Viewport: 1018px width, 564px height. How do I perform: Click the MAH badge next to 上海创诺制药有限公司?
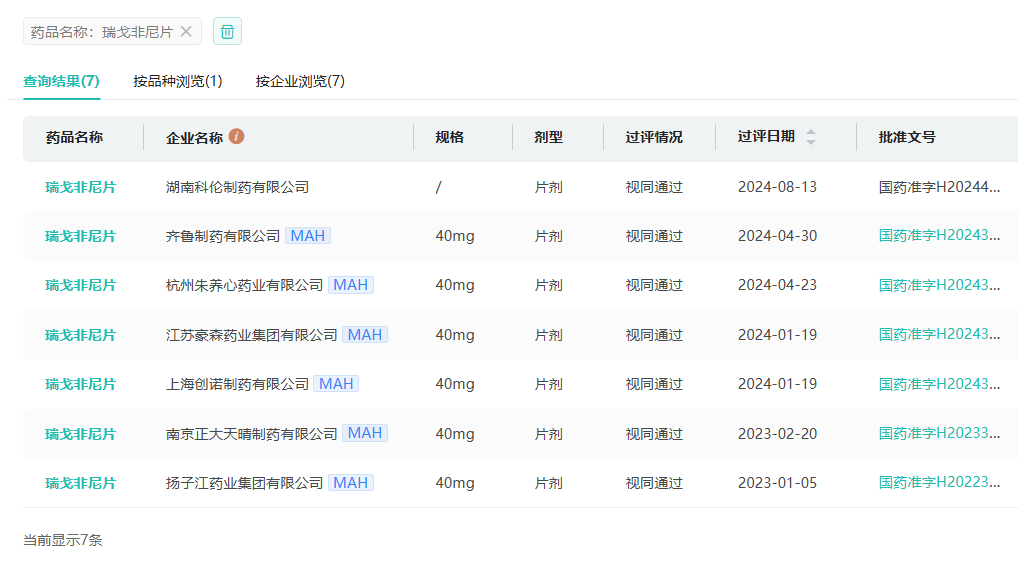pyautogui.click(x=336, y=384)
